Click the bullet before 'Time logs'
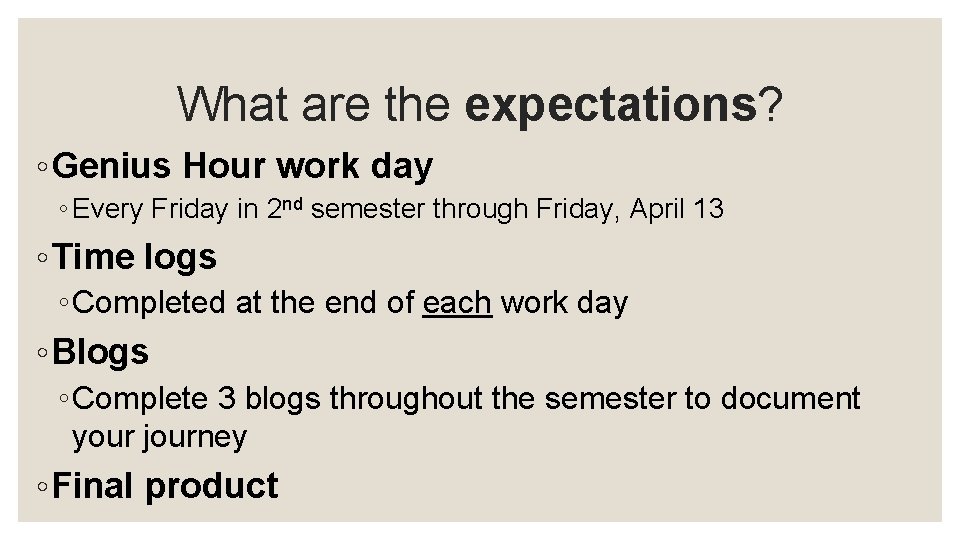Screen dimensions: 960x540 42,258
